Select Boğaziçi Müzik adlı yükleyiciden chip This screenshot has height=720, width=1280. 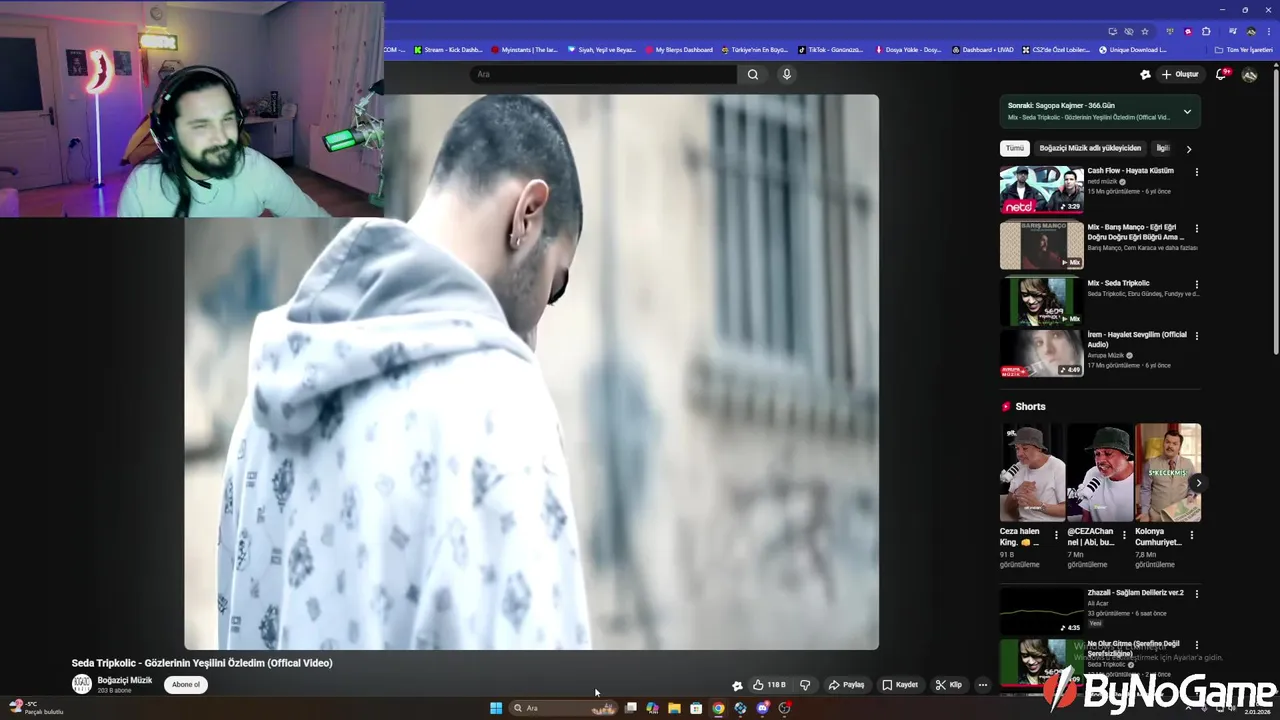1090,148
